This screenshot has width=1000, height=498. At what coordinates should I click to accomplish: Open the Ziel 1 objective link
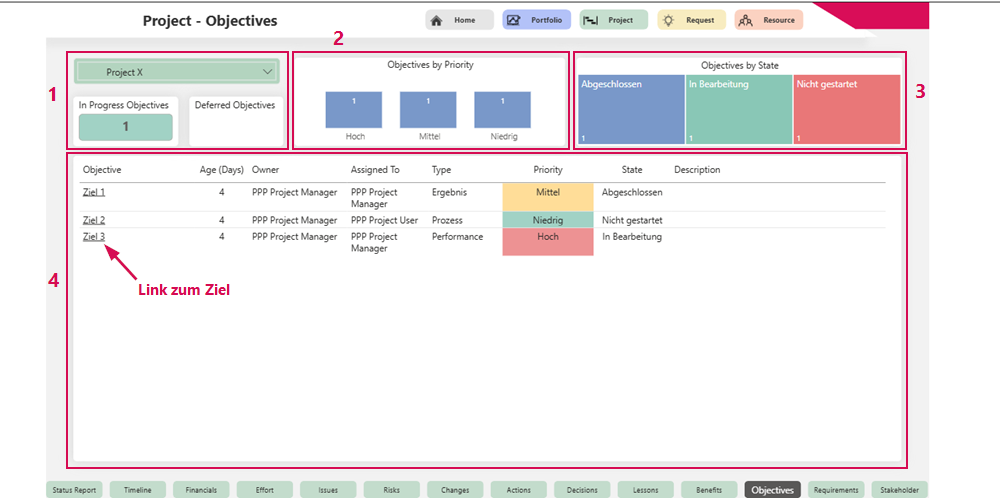(94, 192)
